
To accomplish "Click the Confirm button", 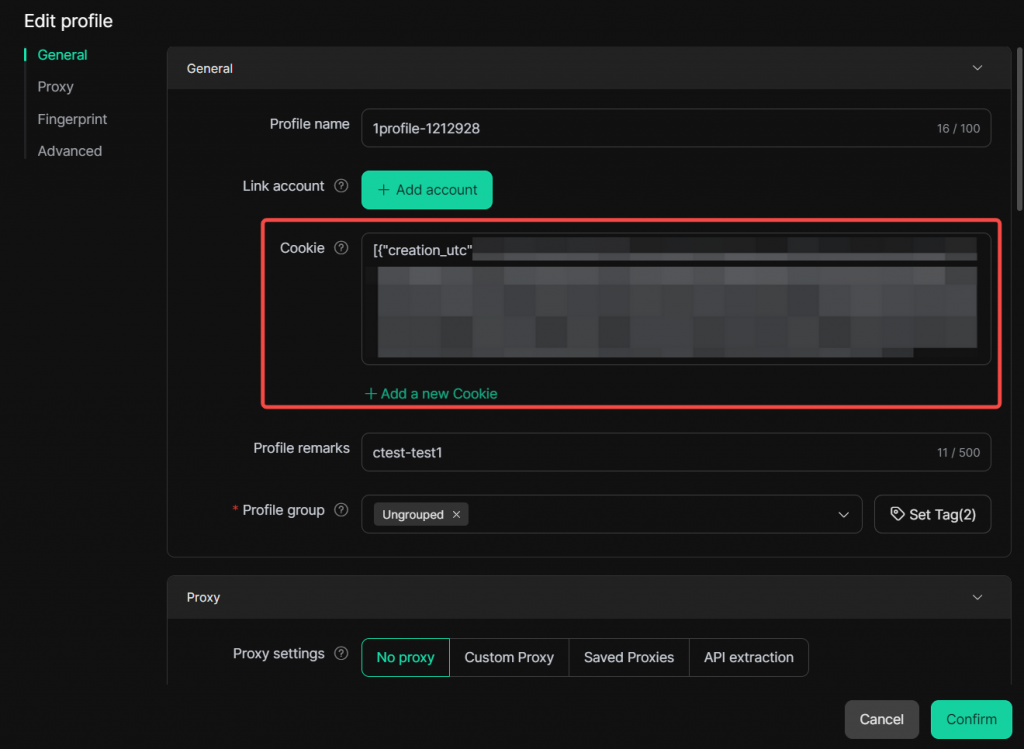I will click(971, 719).
